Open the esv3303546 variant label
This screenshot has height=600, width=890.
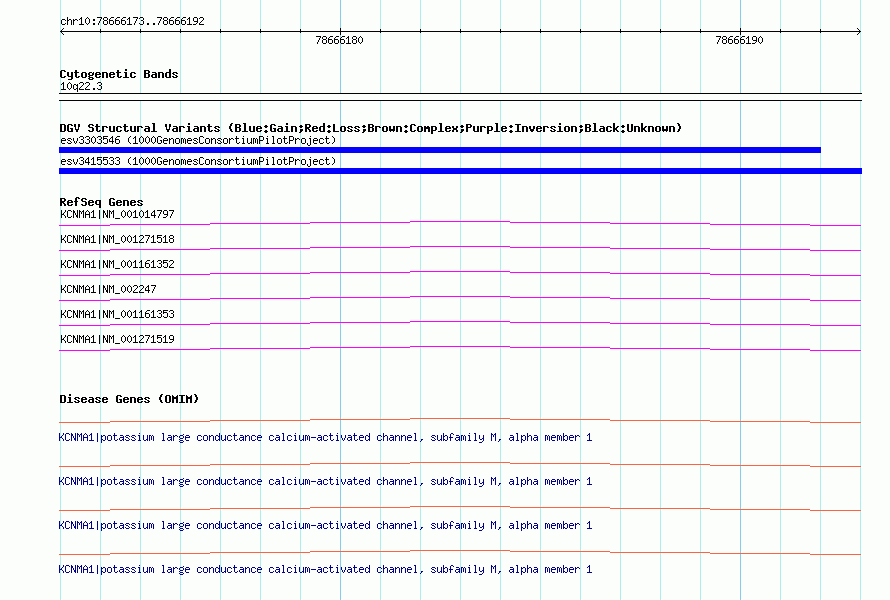point(198,140)
